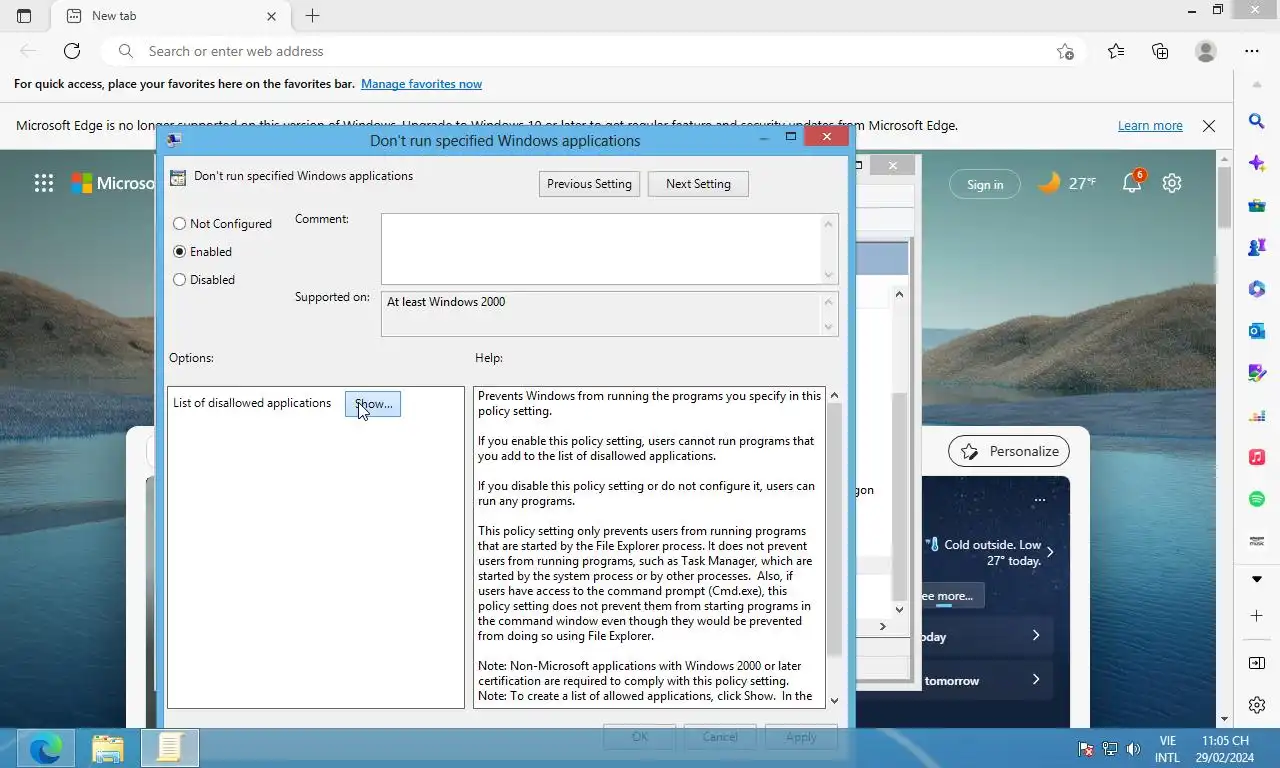Expand the Cold outside weather alert chevron
This screenshot has width=1280, height=768.
1049,552
